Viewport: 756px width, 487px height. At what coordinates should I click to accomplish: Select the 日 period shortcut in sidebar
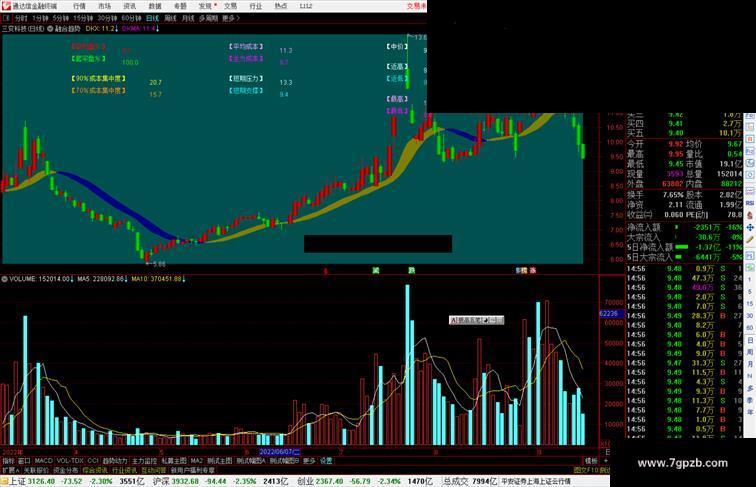(x=750, y=340)
